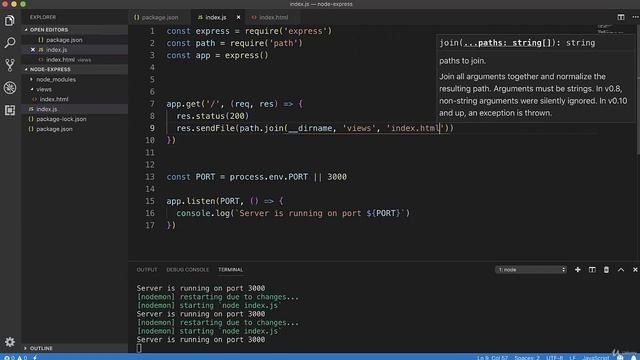Collapse the NODE-EXPRESS folder section
640x360 pixels.
(76, 69)
